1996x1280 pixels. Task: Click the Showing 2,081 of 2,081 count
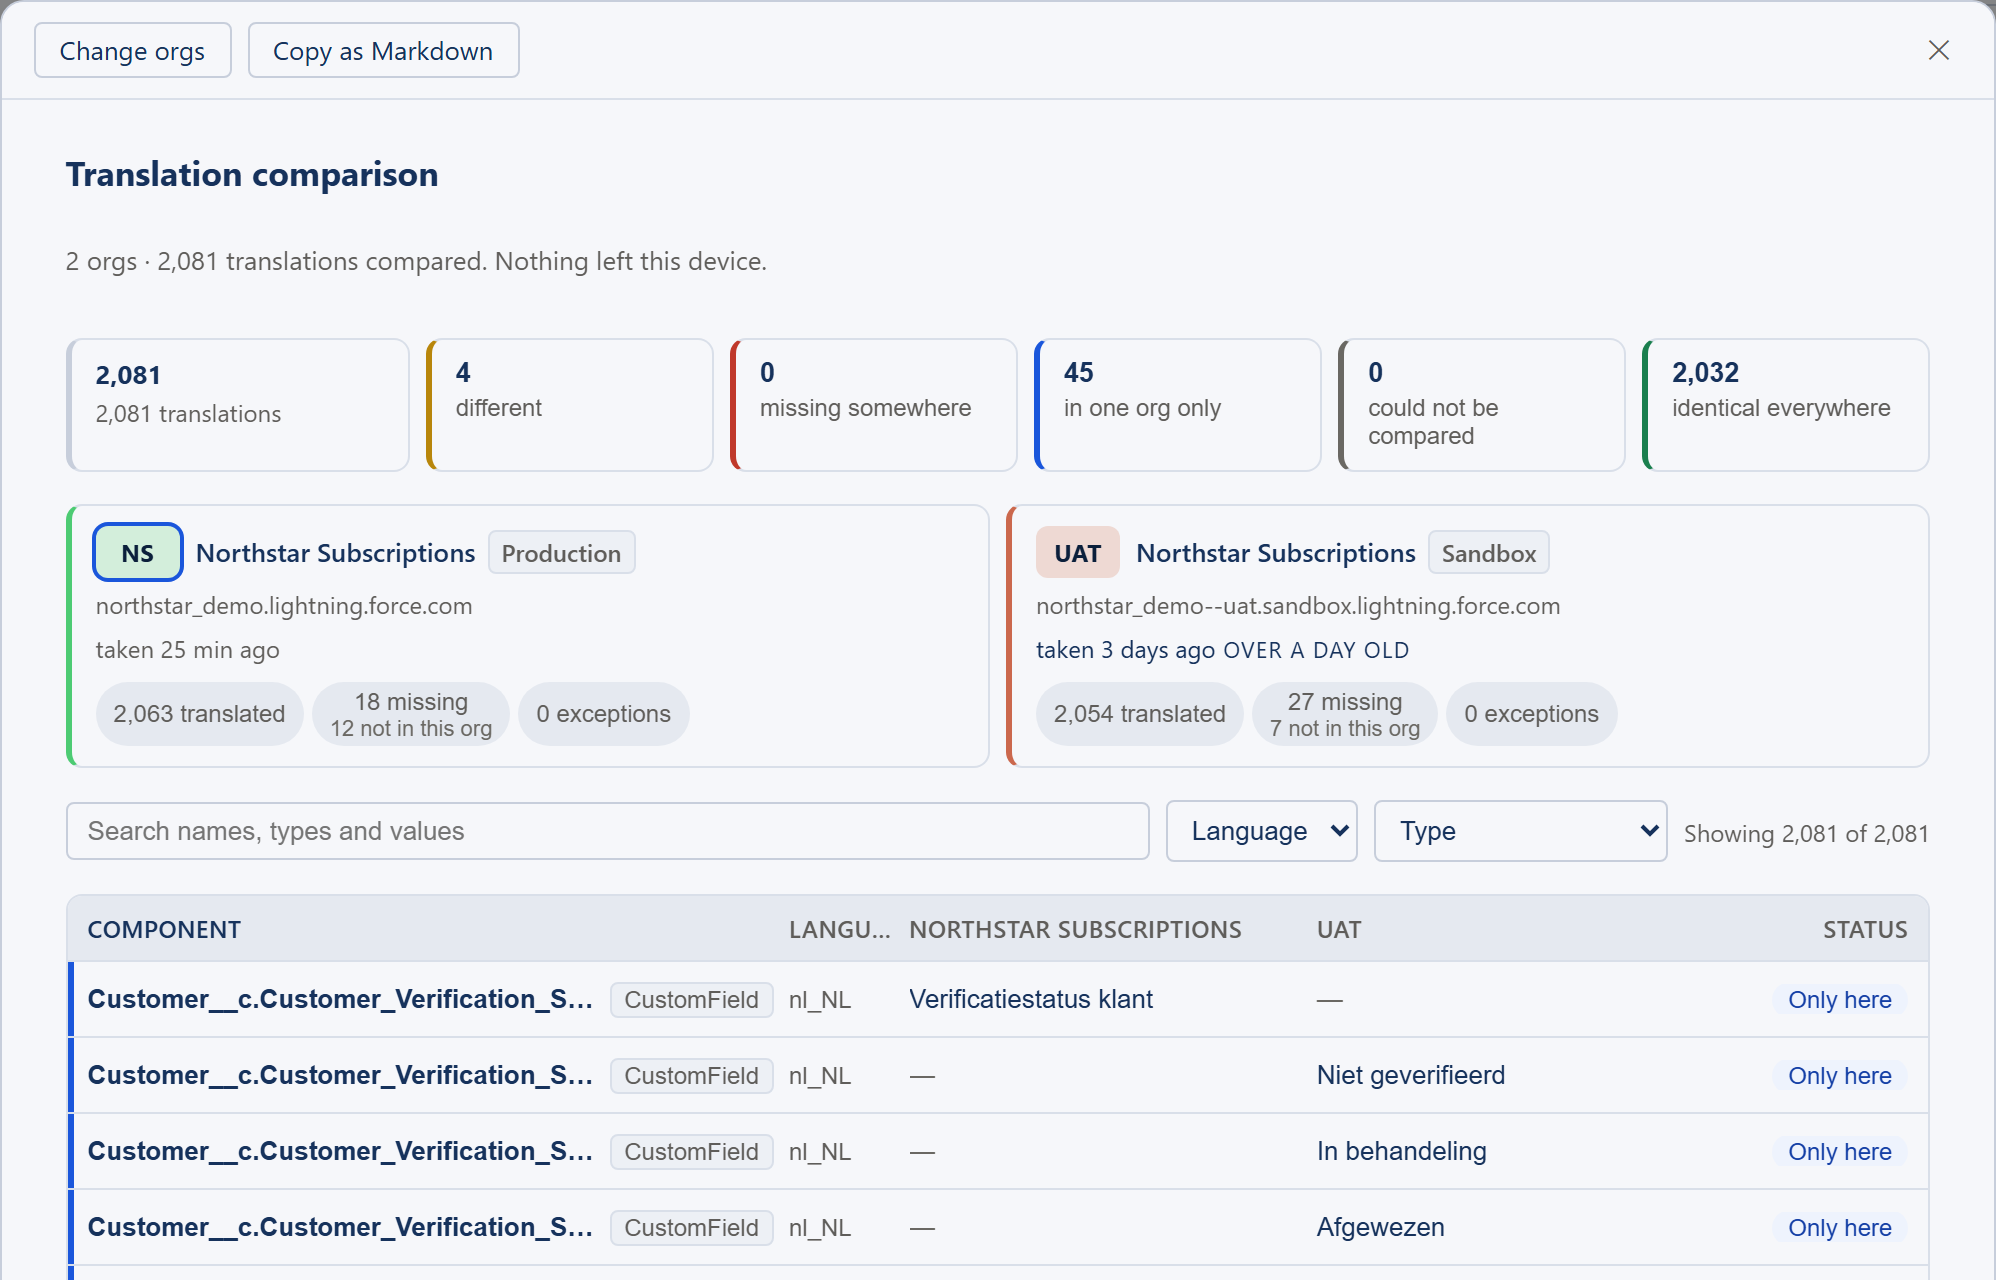click(x=1806, y=833)
